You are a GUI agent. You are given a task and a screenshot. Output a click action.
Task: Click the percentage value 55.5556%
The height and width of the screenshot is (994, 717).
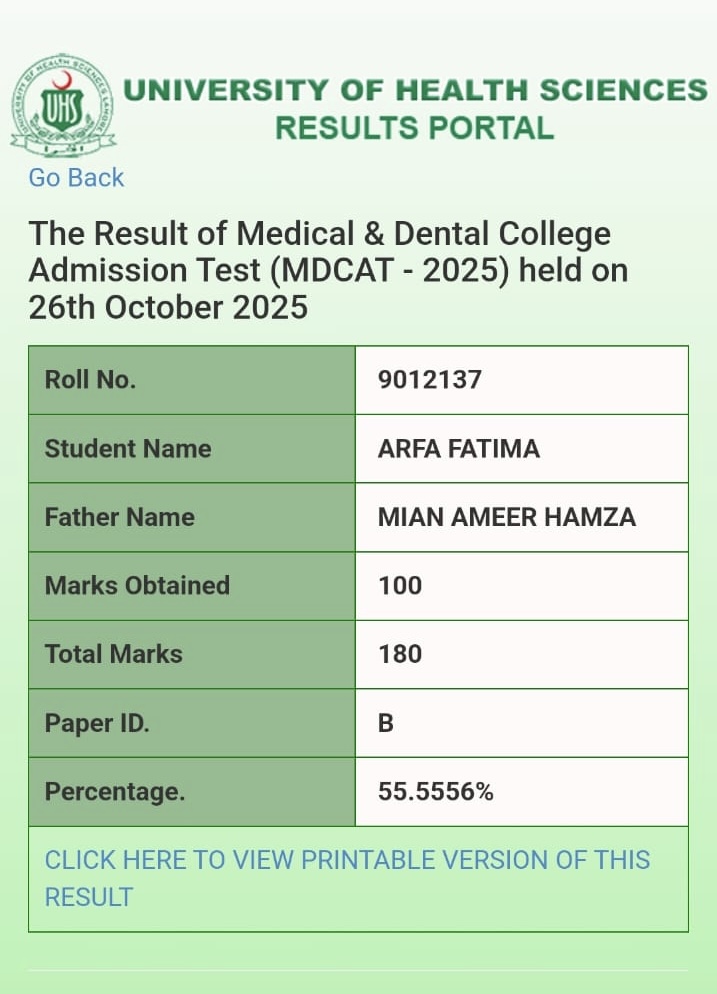(436, 792)
